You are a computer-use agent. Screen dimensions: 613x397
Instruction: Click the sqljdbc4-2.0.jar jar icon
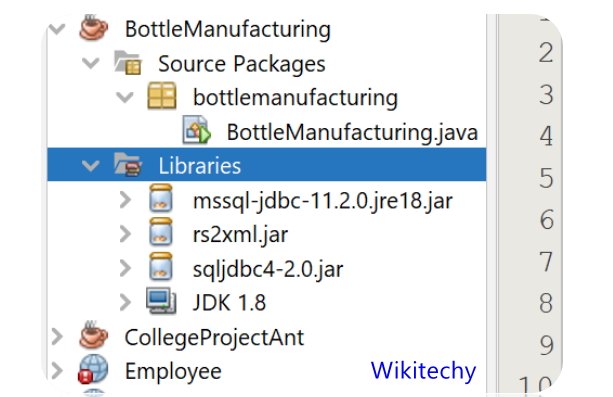161,266
